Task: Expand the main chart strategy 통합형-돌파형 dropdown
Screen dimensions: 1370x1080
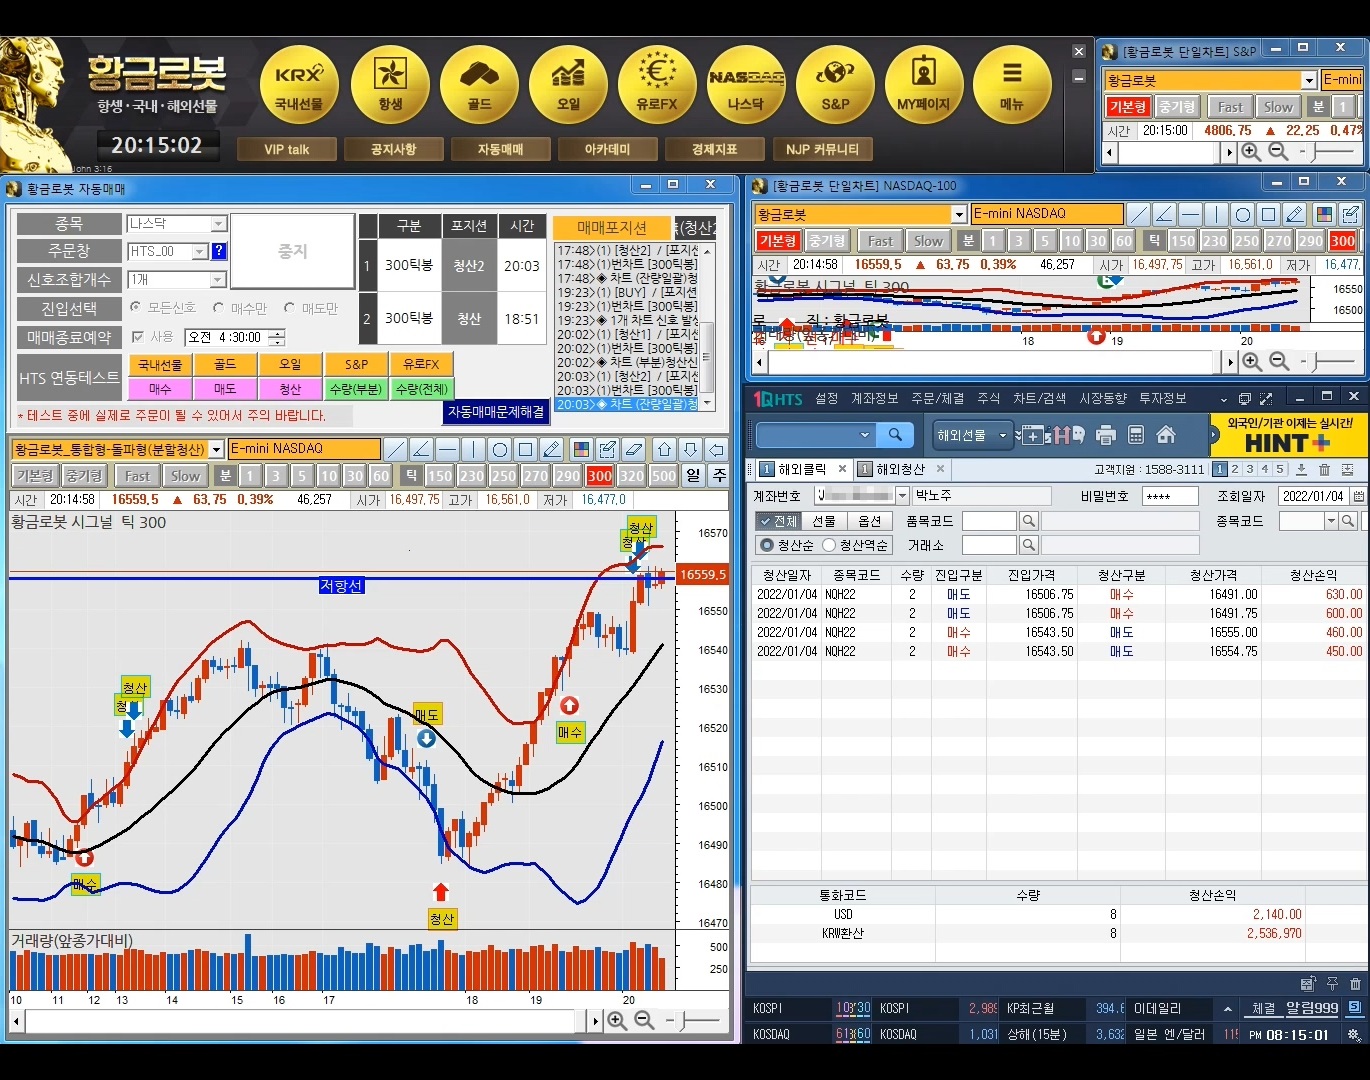Action: (x=216, y=450)
